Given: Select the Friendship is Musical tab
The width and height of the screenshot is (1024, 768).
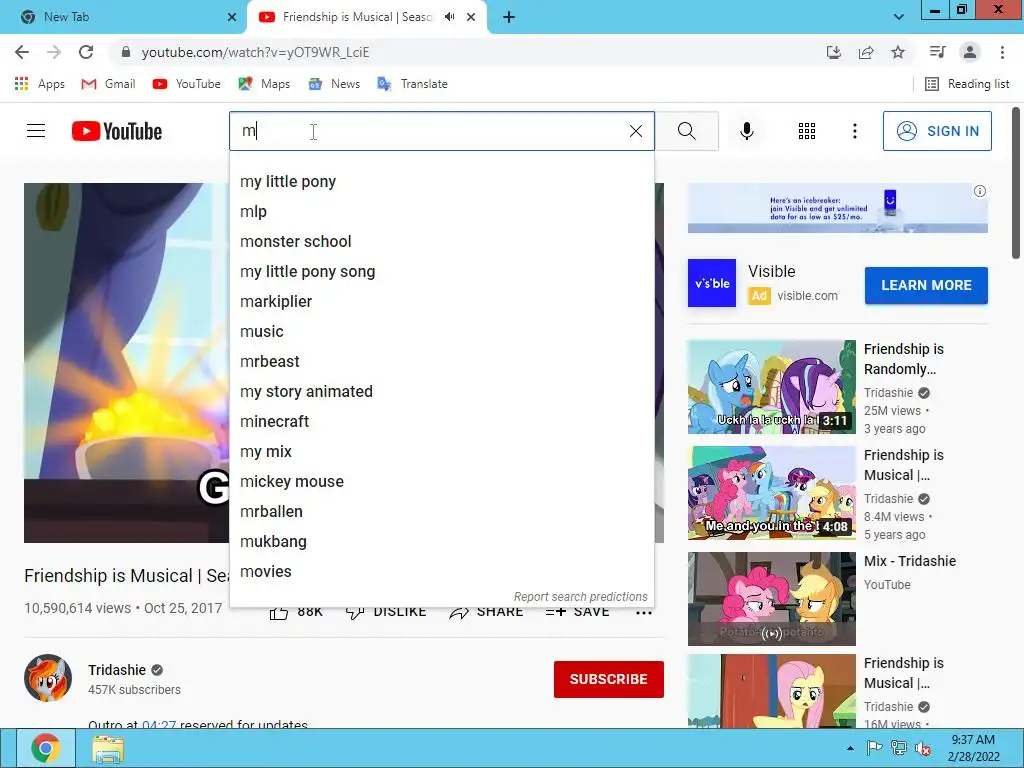Looking at the screenshot, I should tap(357, 17).
